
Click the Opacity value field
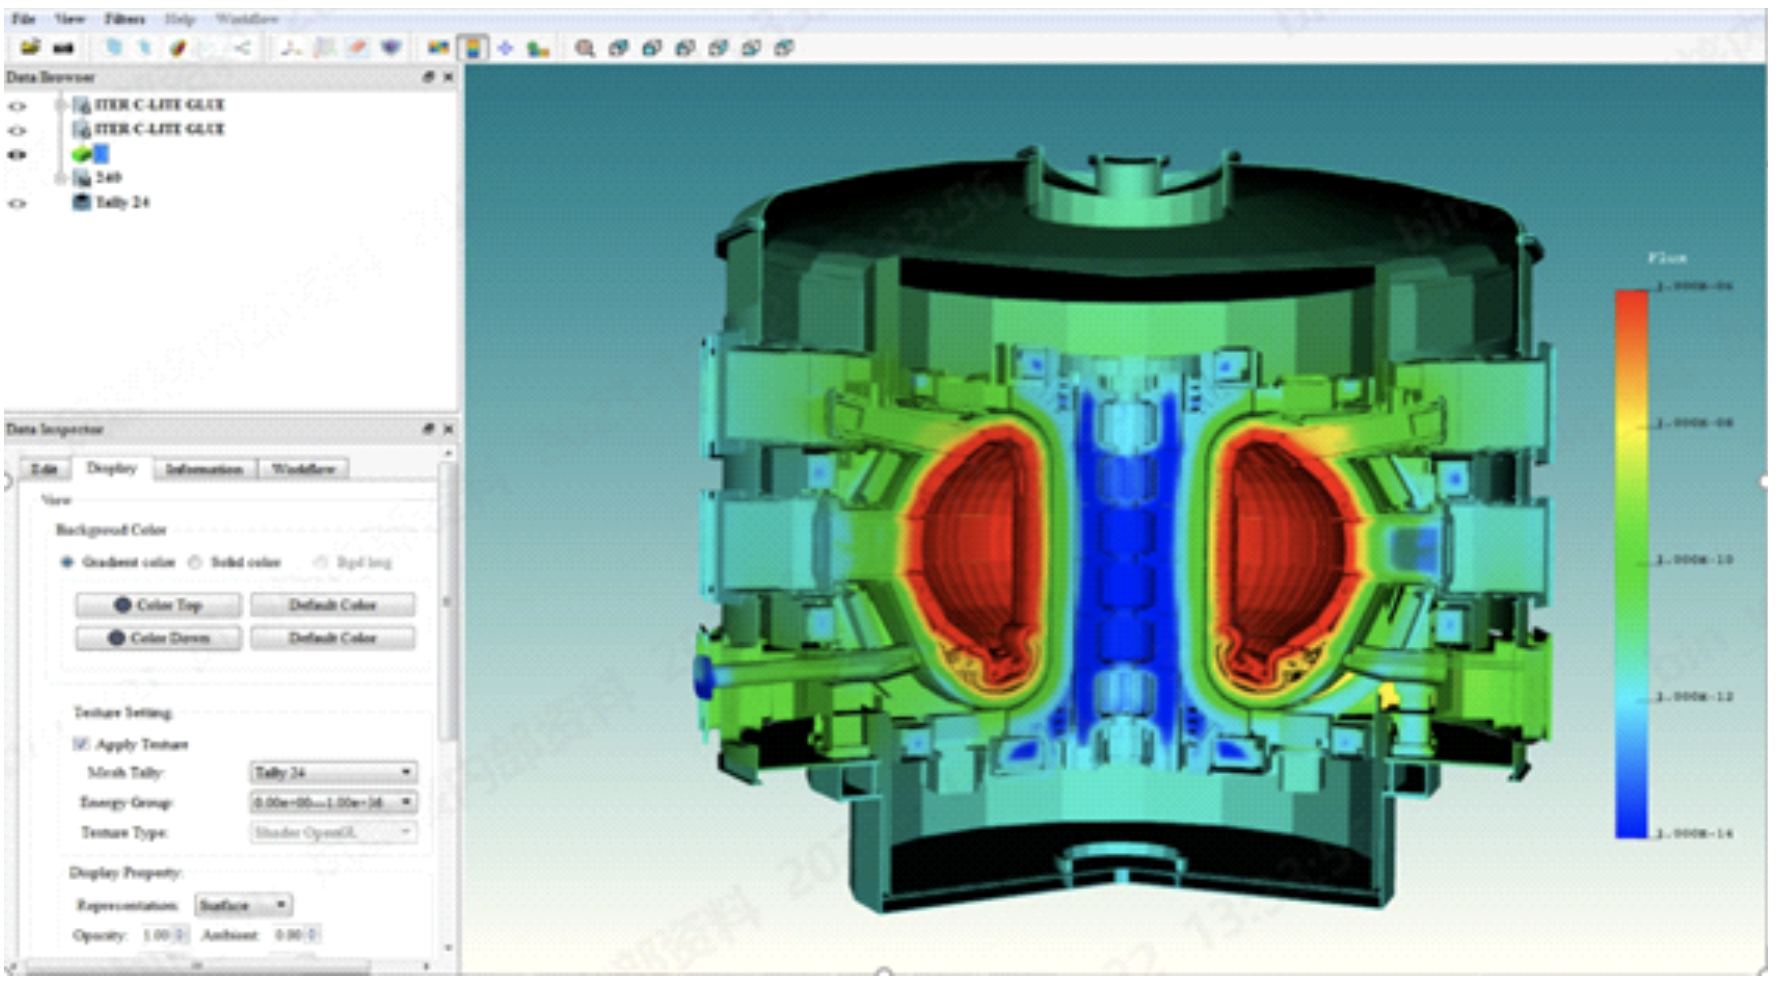pos(156,935)
